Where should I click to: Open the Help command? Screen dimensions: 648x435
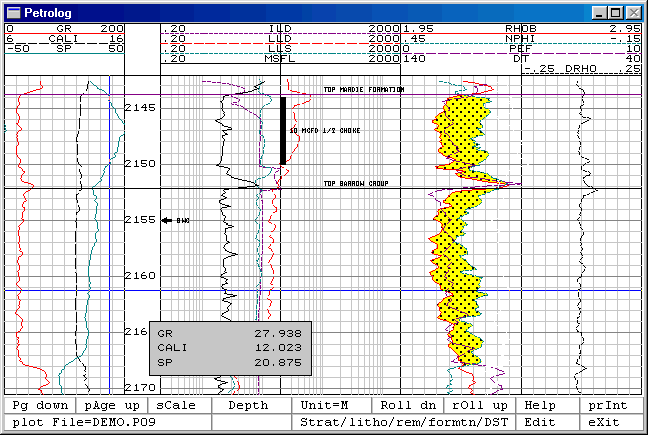click(540, 405)
